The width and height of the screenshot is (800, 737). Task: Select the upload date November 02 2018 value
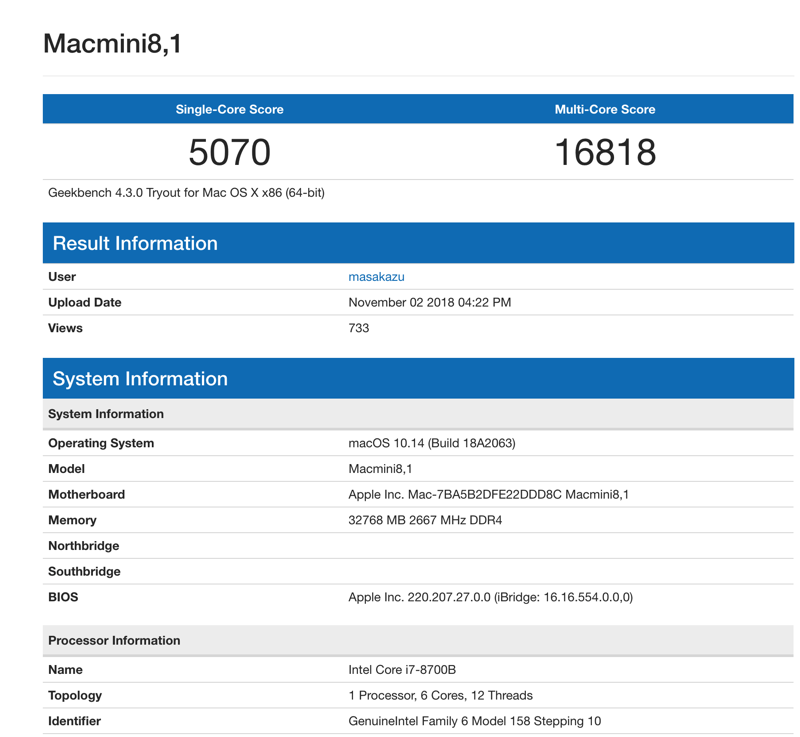point(430,302)
